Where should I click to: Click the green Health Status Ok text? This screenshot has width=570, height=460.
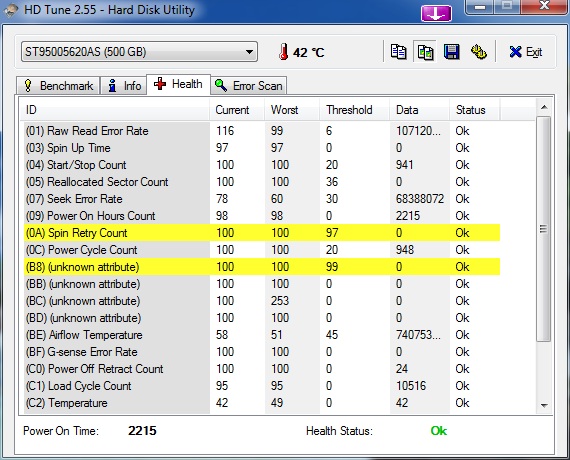click(439, 431)
